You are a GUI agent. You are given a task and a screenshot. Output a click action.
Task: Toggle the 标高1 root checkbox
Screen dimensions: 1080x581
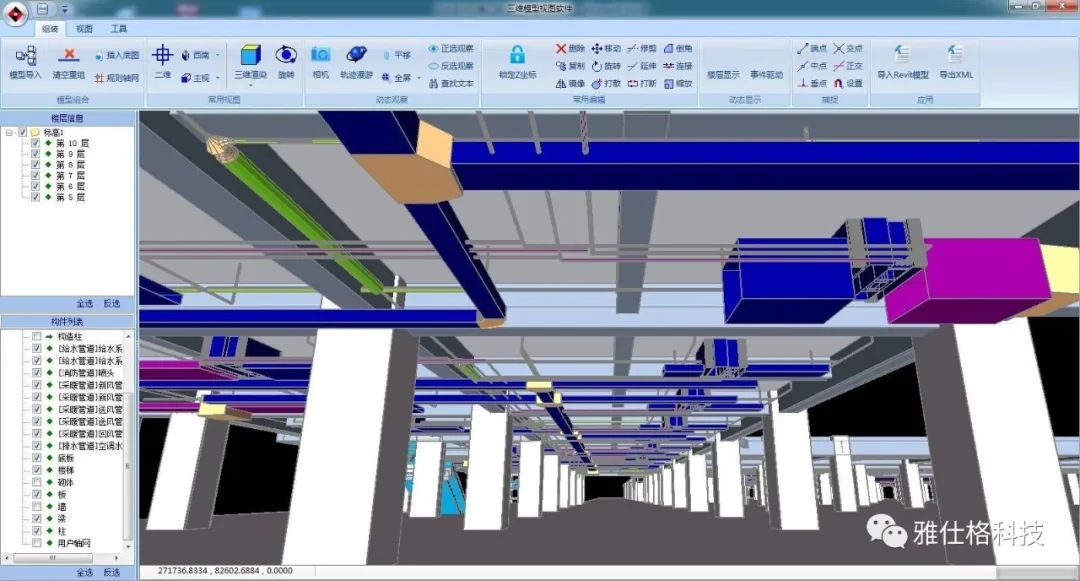[23, 132]
